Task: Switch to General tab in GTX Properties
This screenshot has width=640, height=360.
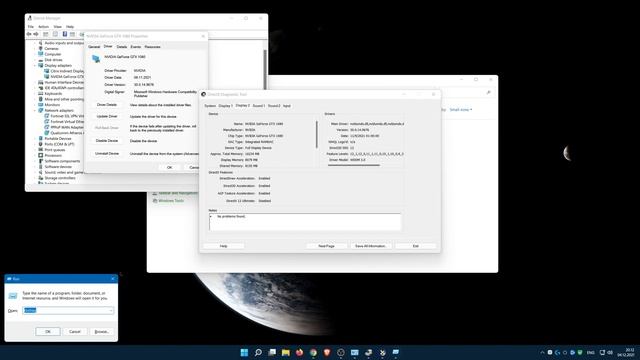Action: point(94,47)
